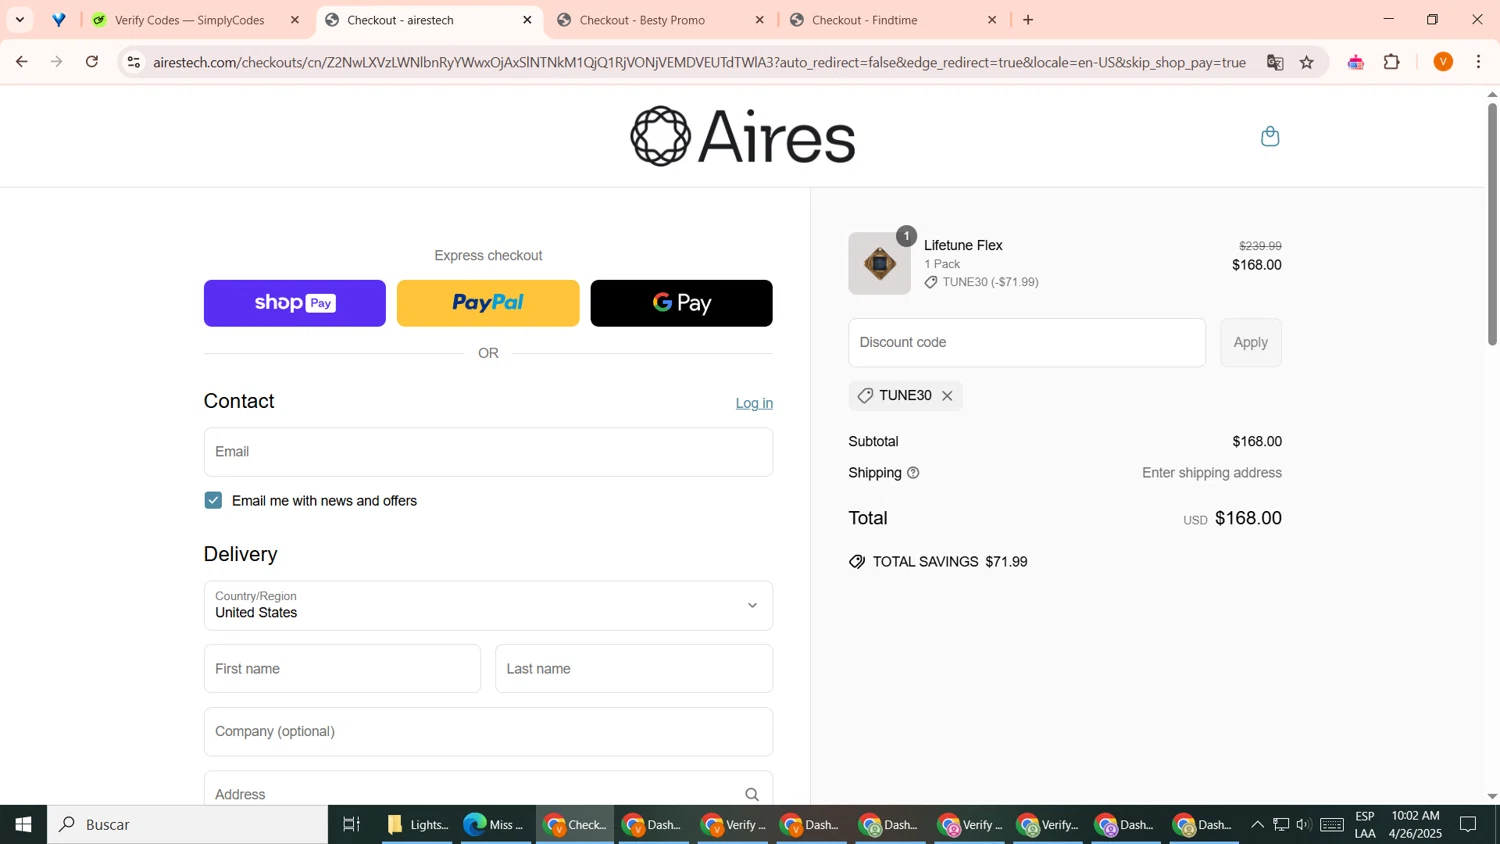Viewport: 1500px width, 844px height.
Task: Open Chrome three-dot menu
Action: click(x=1479, y=62)
